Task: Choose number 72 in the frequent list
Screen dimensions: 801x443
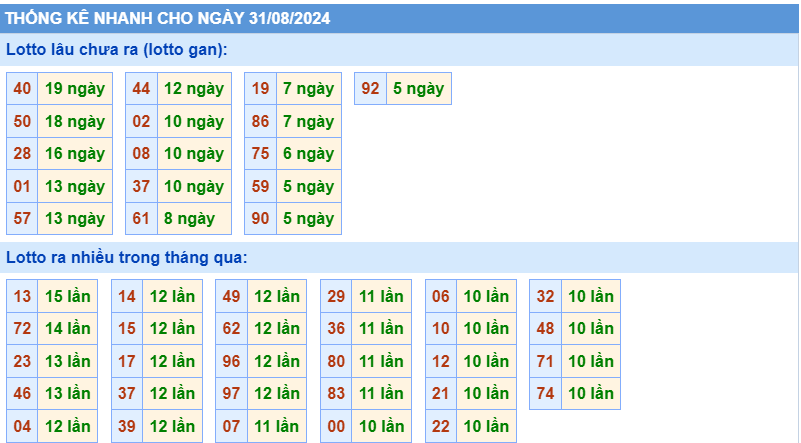Action: [x=22, y=328]
